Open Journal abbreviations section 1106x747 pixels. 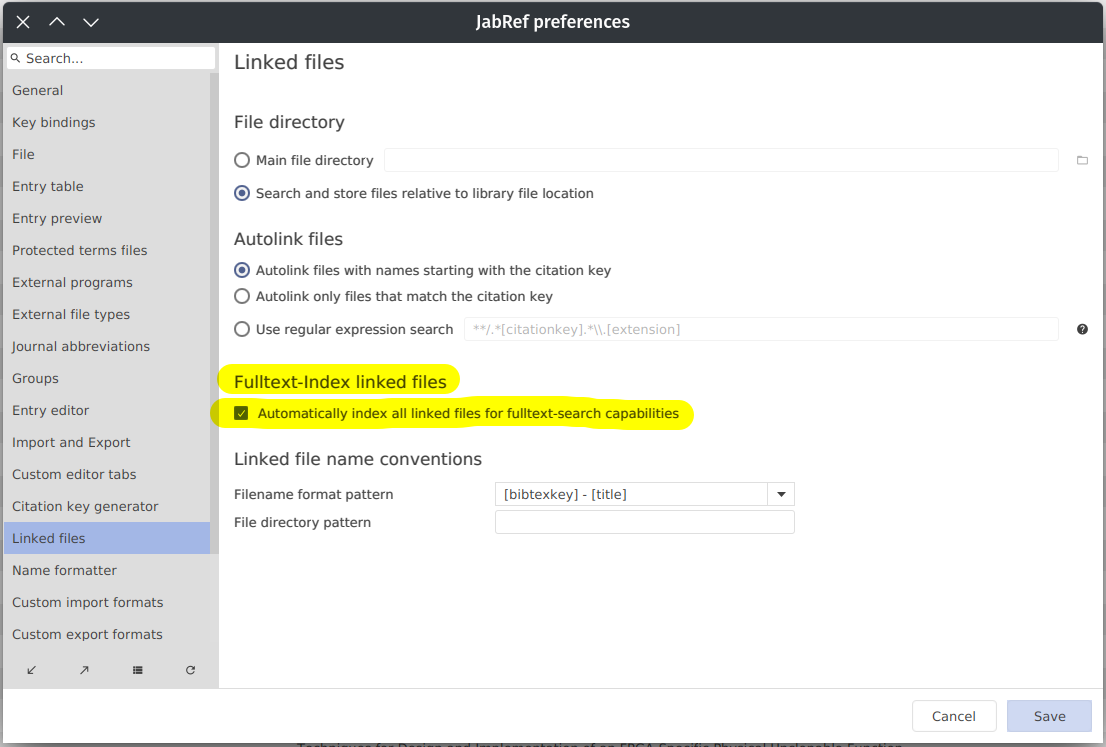(x=107, y=346)
